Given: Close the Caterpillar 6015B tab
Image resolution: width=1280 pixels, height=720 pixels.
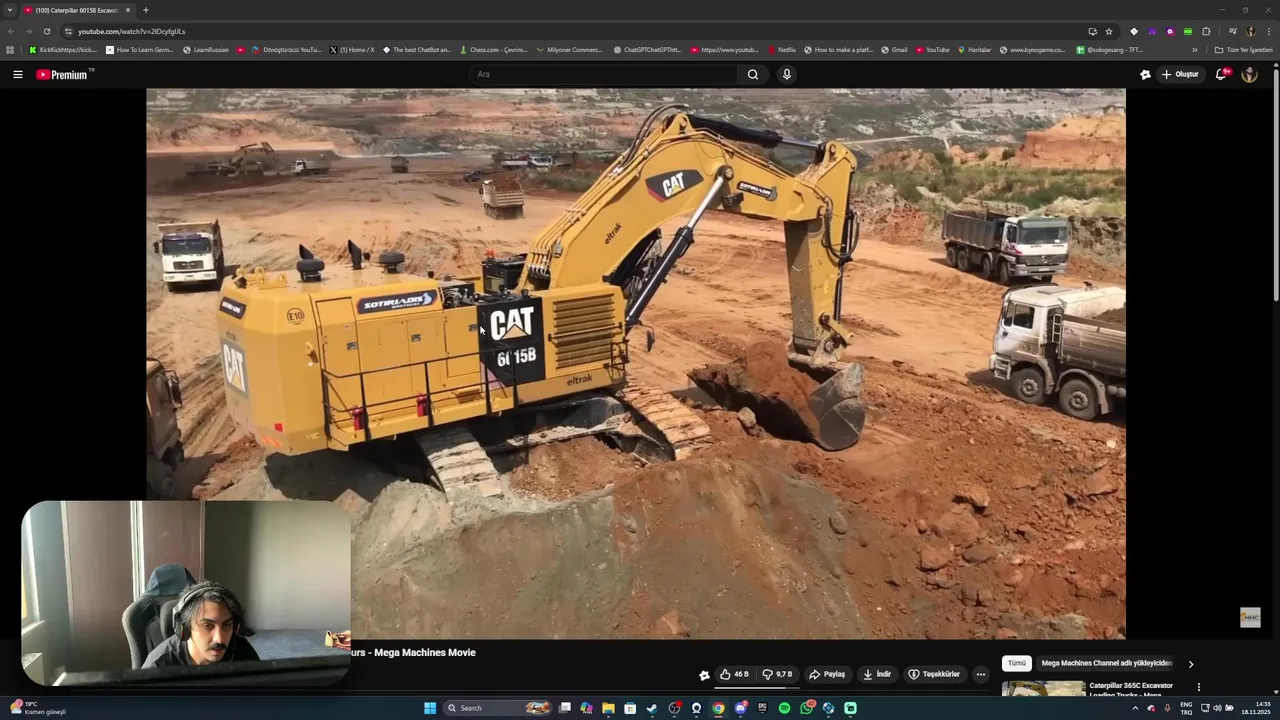Looking at the screenshot, I should click(x=128, y=10).
